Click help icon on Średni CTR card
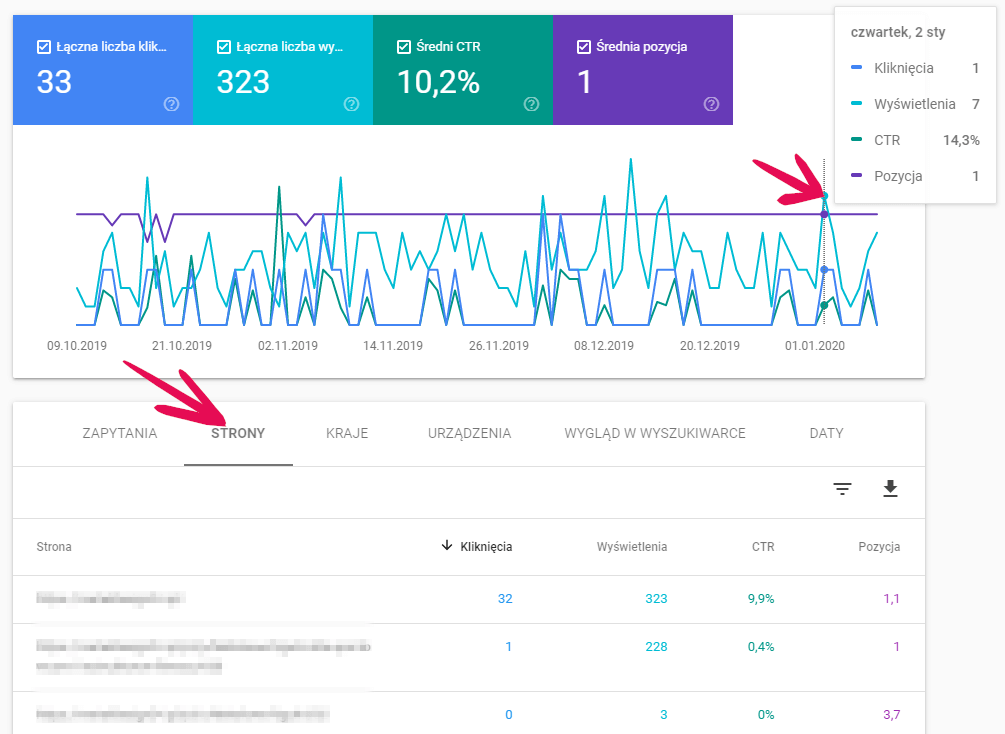This screenshot has height=734, width=1005. tap(531, 104)
